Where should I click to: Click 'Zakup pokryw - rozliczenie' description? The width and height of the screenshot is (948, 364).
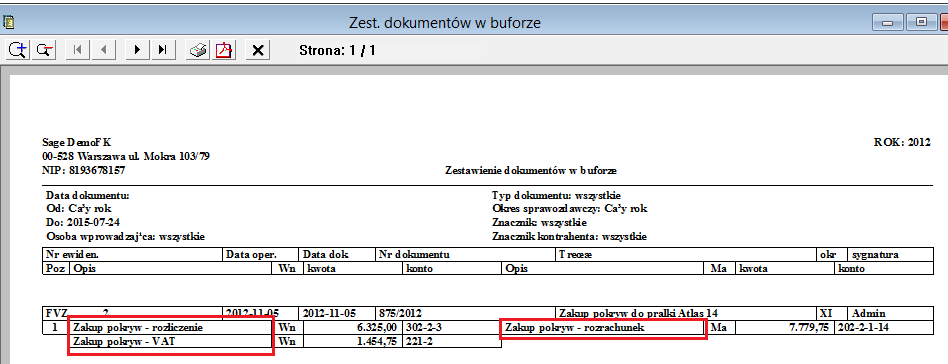(x=138, y=327)
